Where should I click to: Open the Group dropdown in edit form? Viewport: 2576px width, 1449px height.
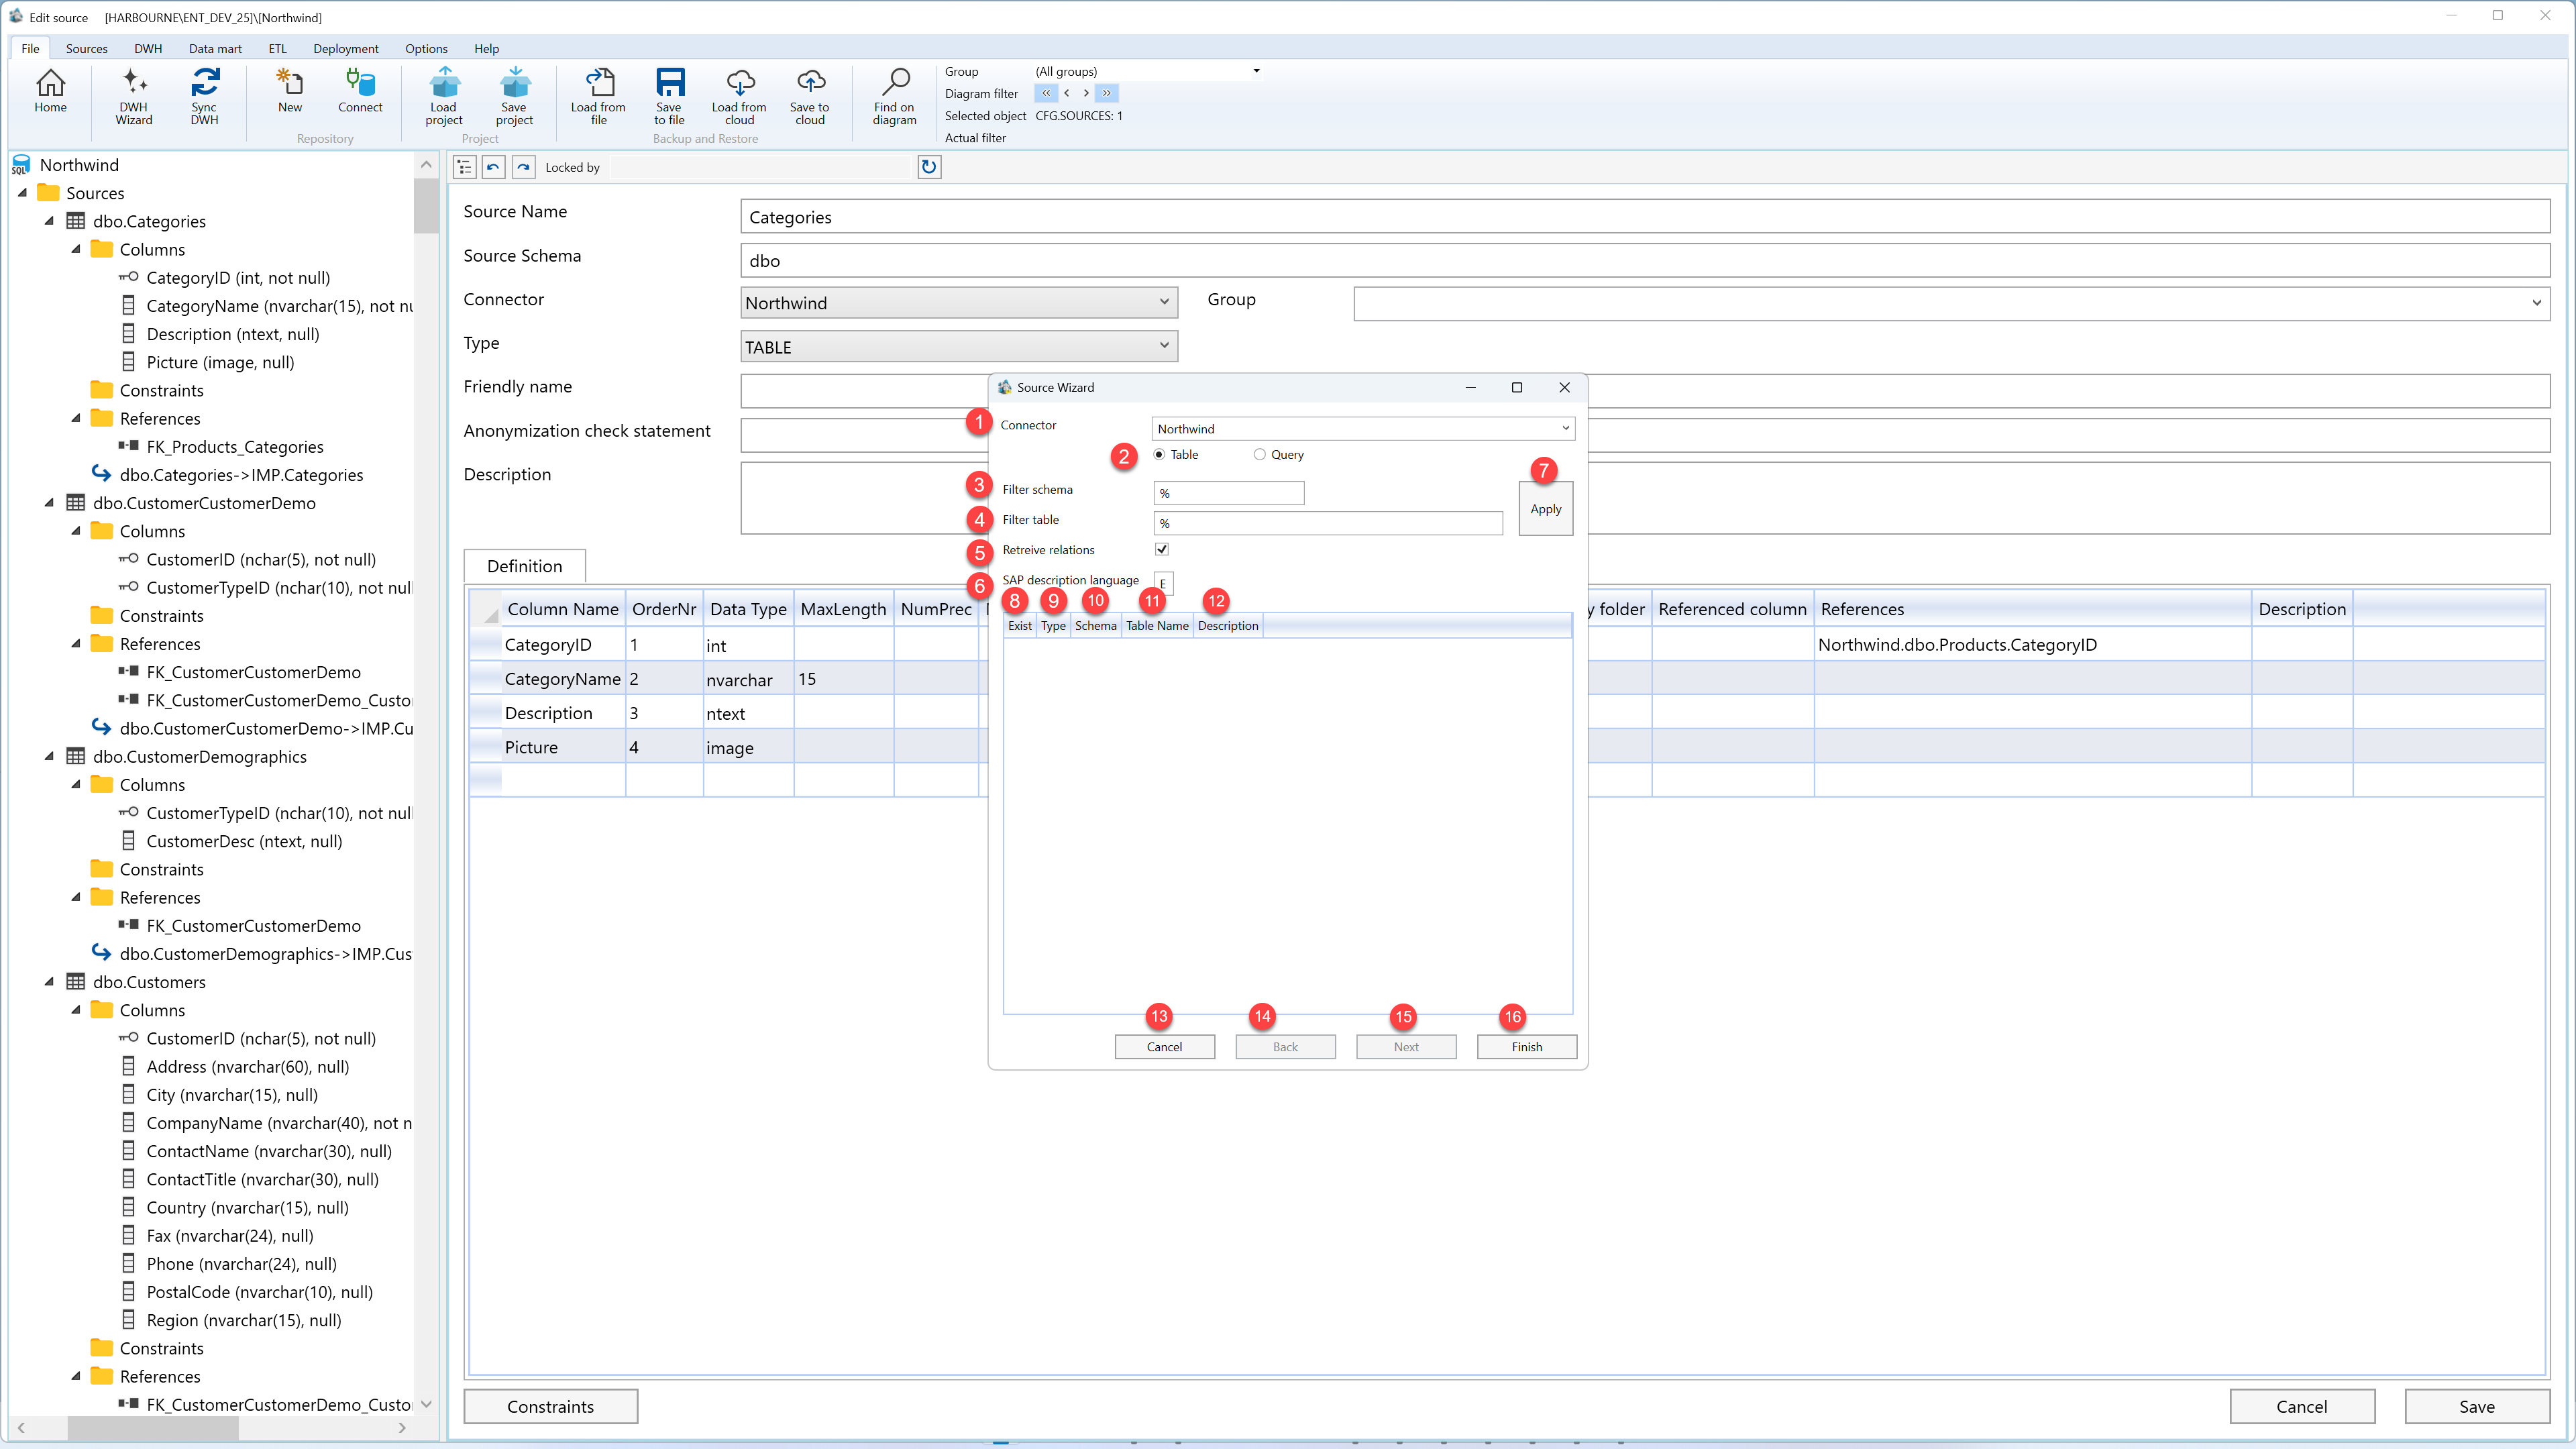[2536, 303]
